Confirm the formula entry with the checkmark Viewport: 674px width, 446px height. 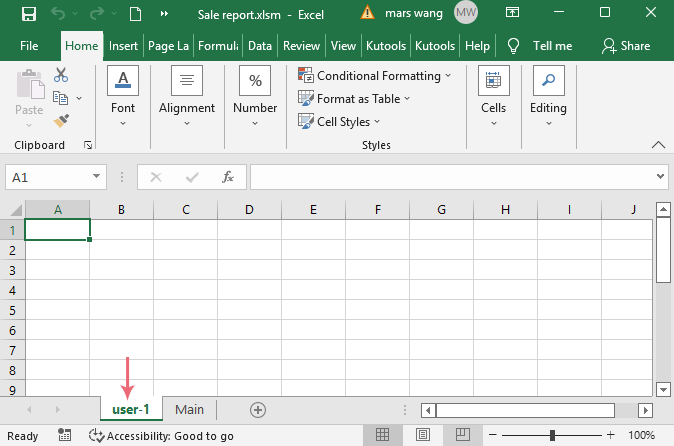[192, 177]
